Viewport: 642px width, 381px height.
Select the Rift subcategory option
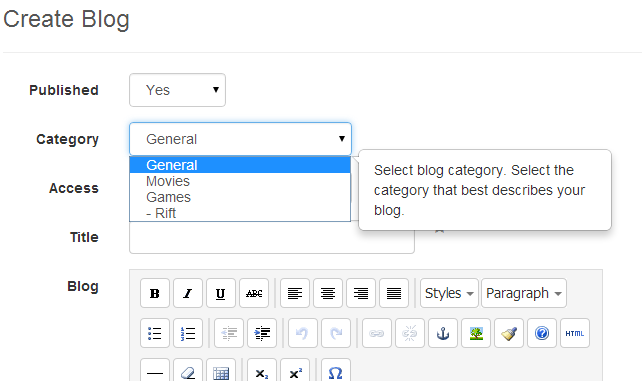(x=240, y=213)
